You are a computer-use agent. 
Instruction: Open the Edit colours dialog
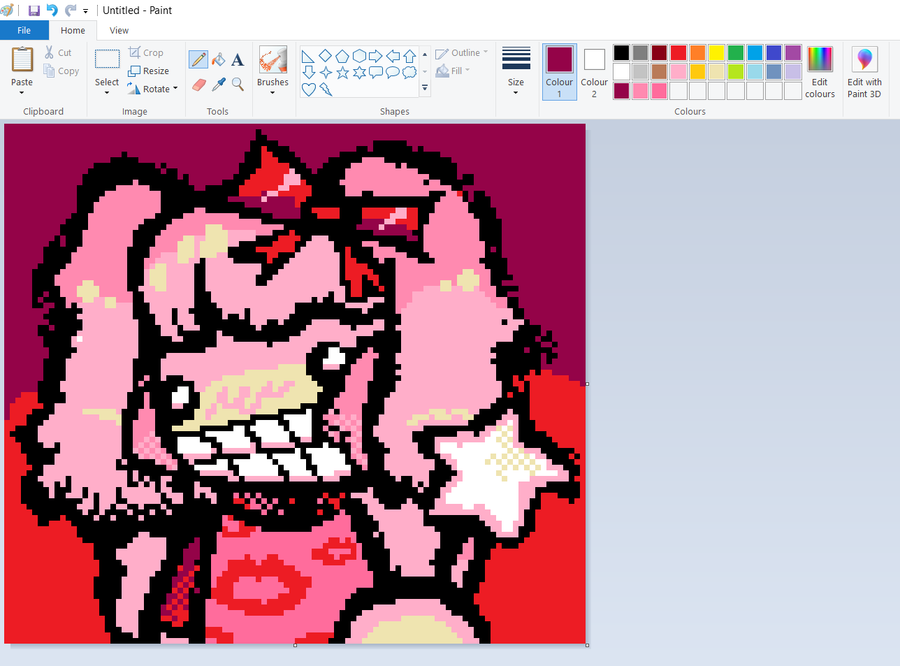pos(820,72)
